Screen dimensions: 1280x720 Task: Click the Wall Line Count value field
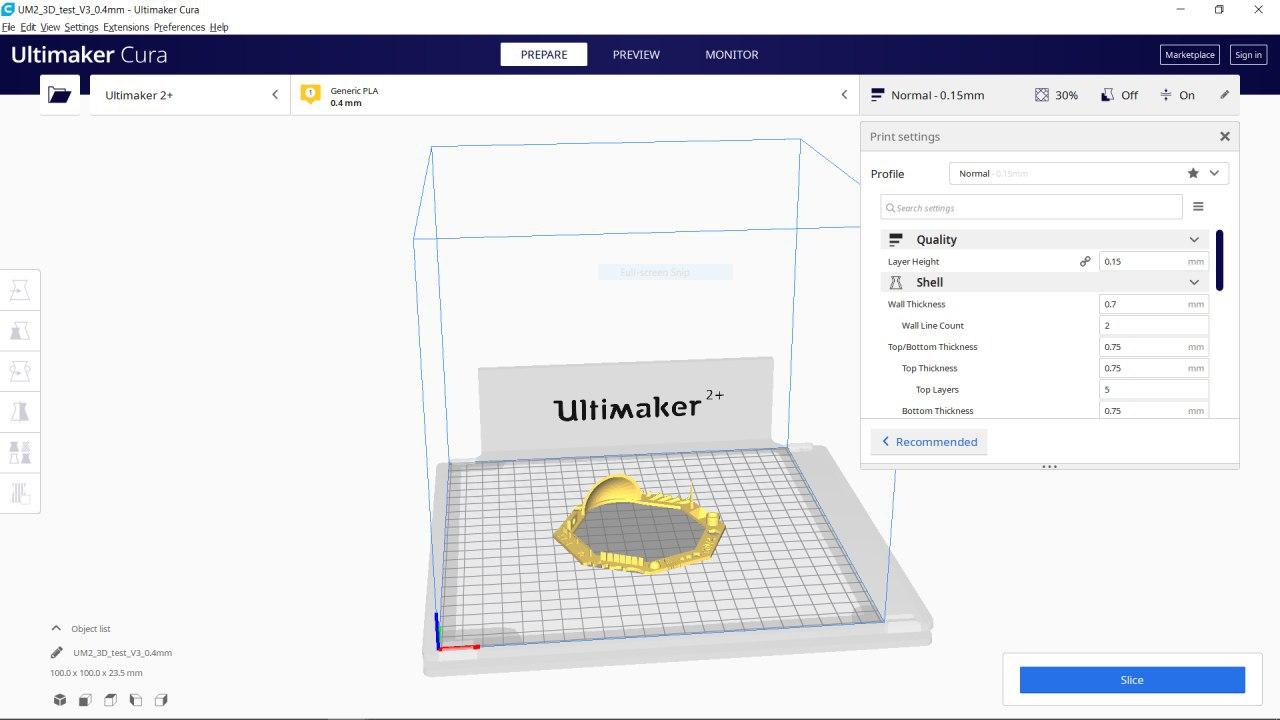[1153, 325]
